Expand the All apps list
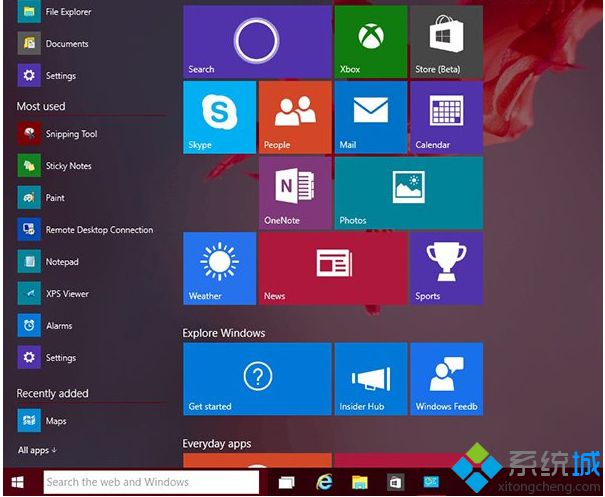Viewport: 605px width, 497px height. [x=37, y=450]
